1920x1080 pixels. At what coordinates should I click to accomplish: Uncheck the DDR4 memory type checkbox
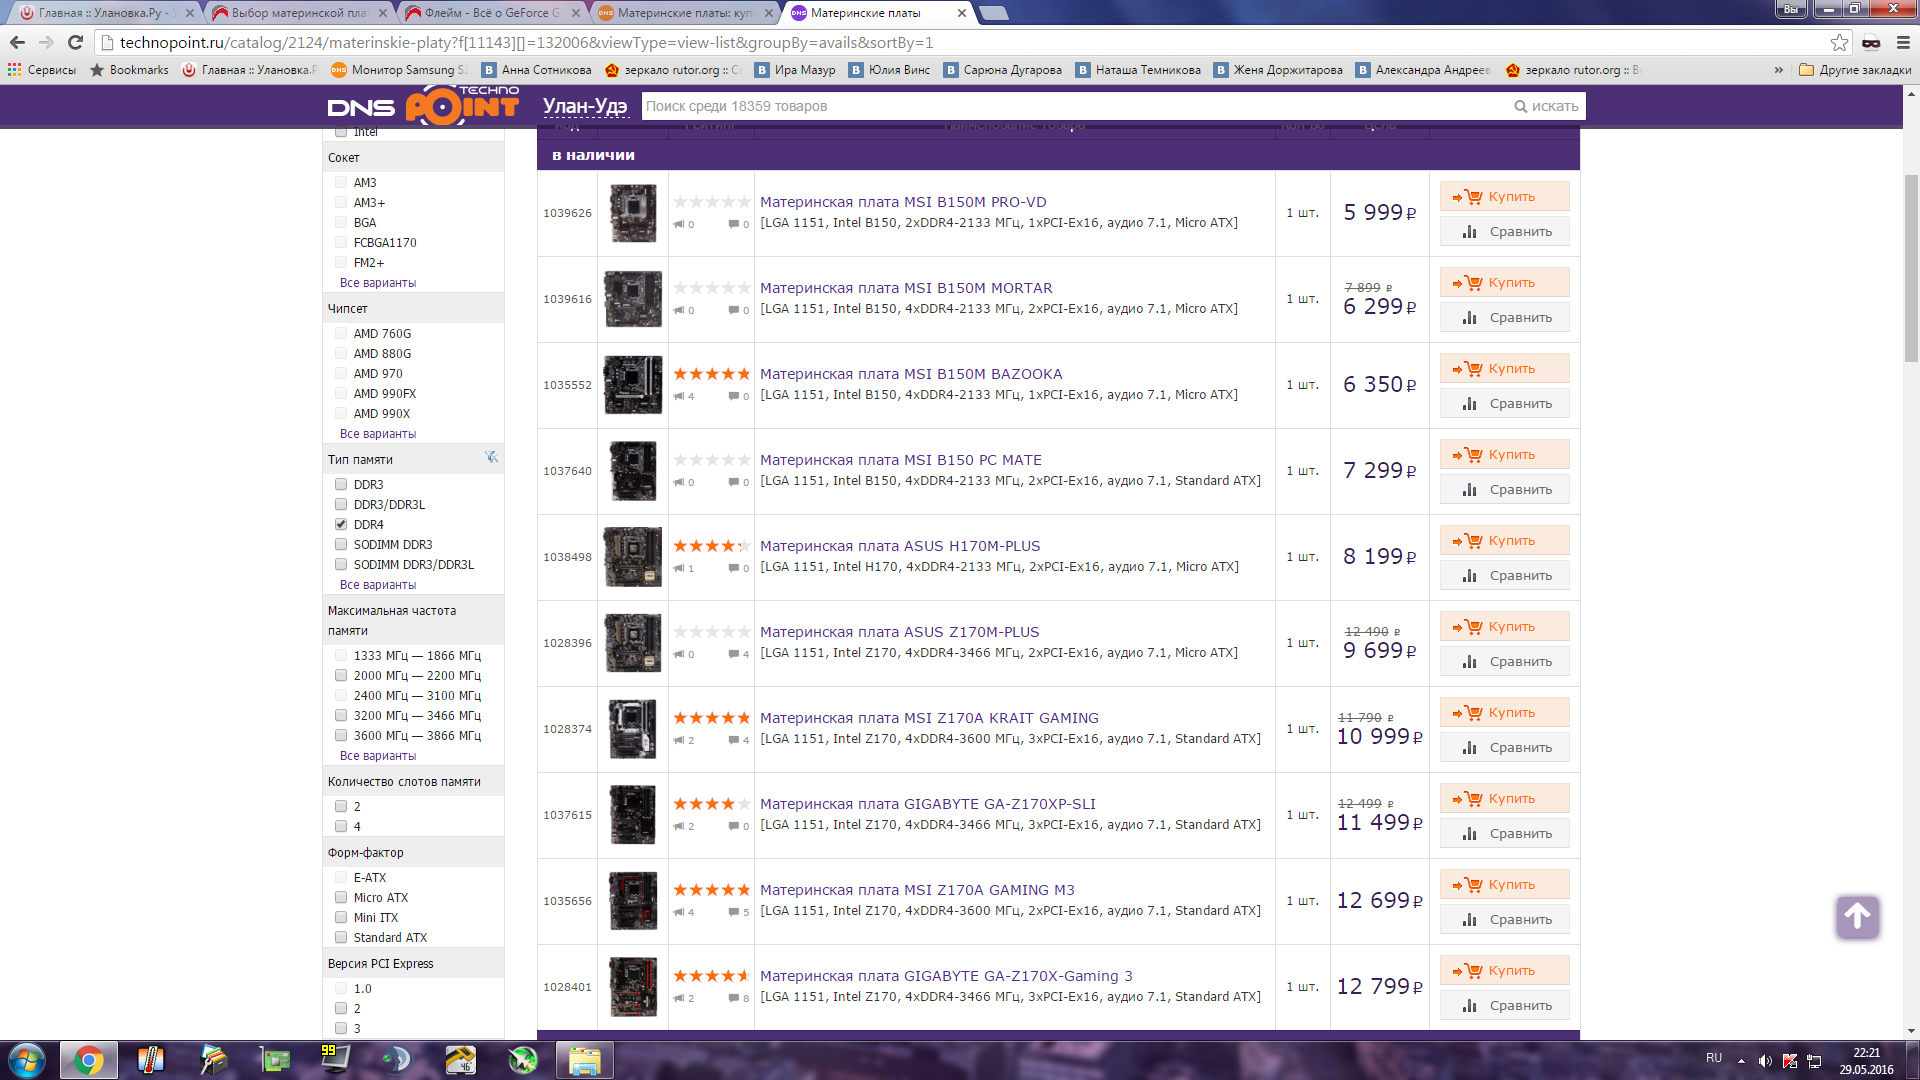click(x=341, y=524)
